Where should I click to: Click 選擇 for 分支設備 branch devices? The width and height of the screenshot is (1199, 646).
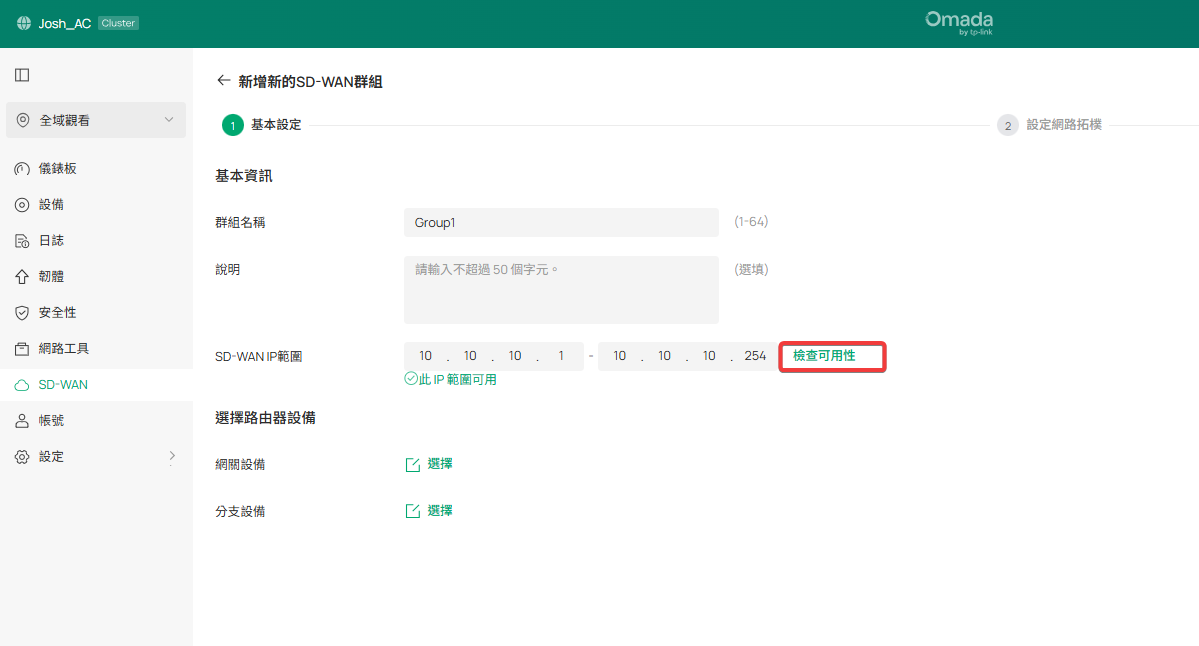point(429,511)
